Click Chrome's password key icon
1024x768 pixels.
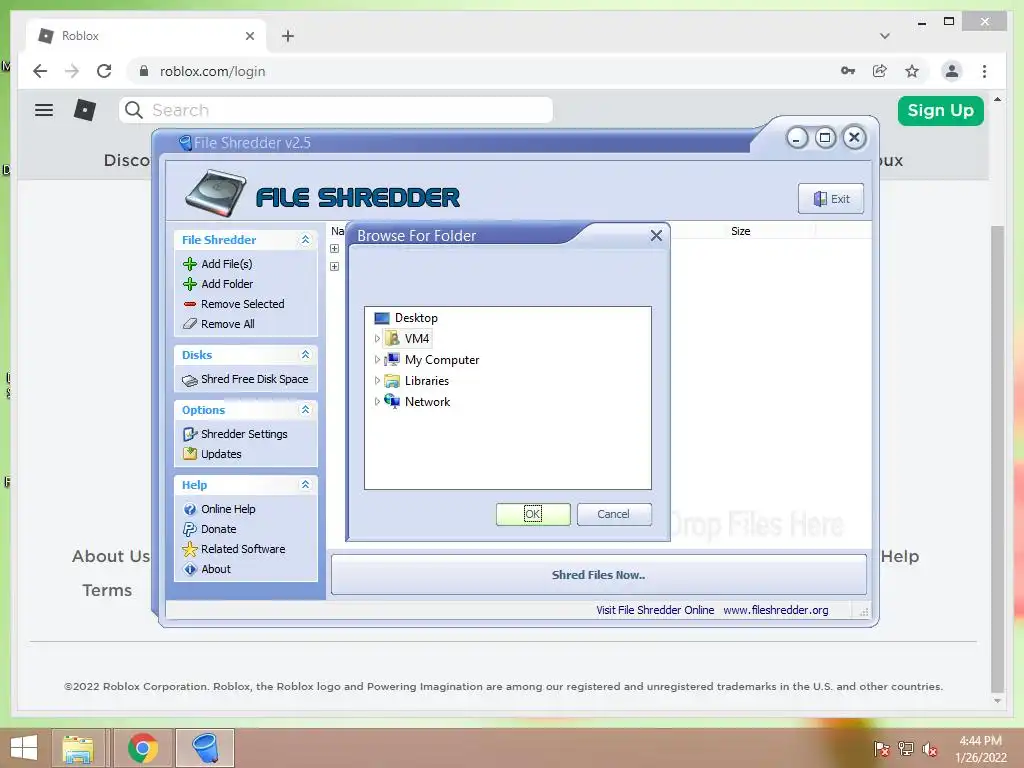click(x=848, y=71)
